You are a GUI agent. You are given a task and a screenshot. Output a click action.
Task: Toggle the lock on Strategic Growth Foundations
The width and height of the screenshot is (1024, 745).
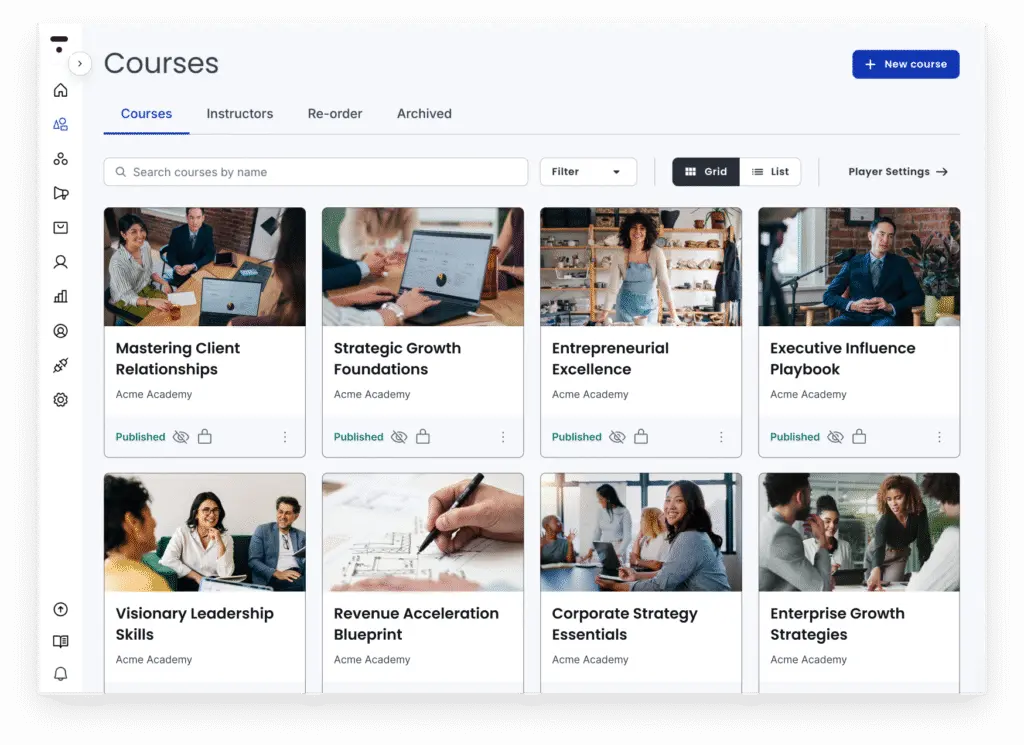422,436
